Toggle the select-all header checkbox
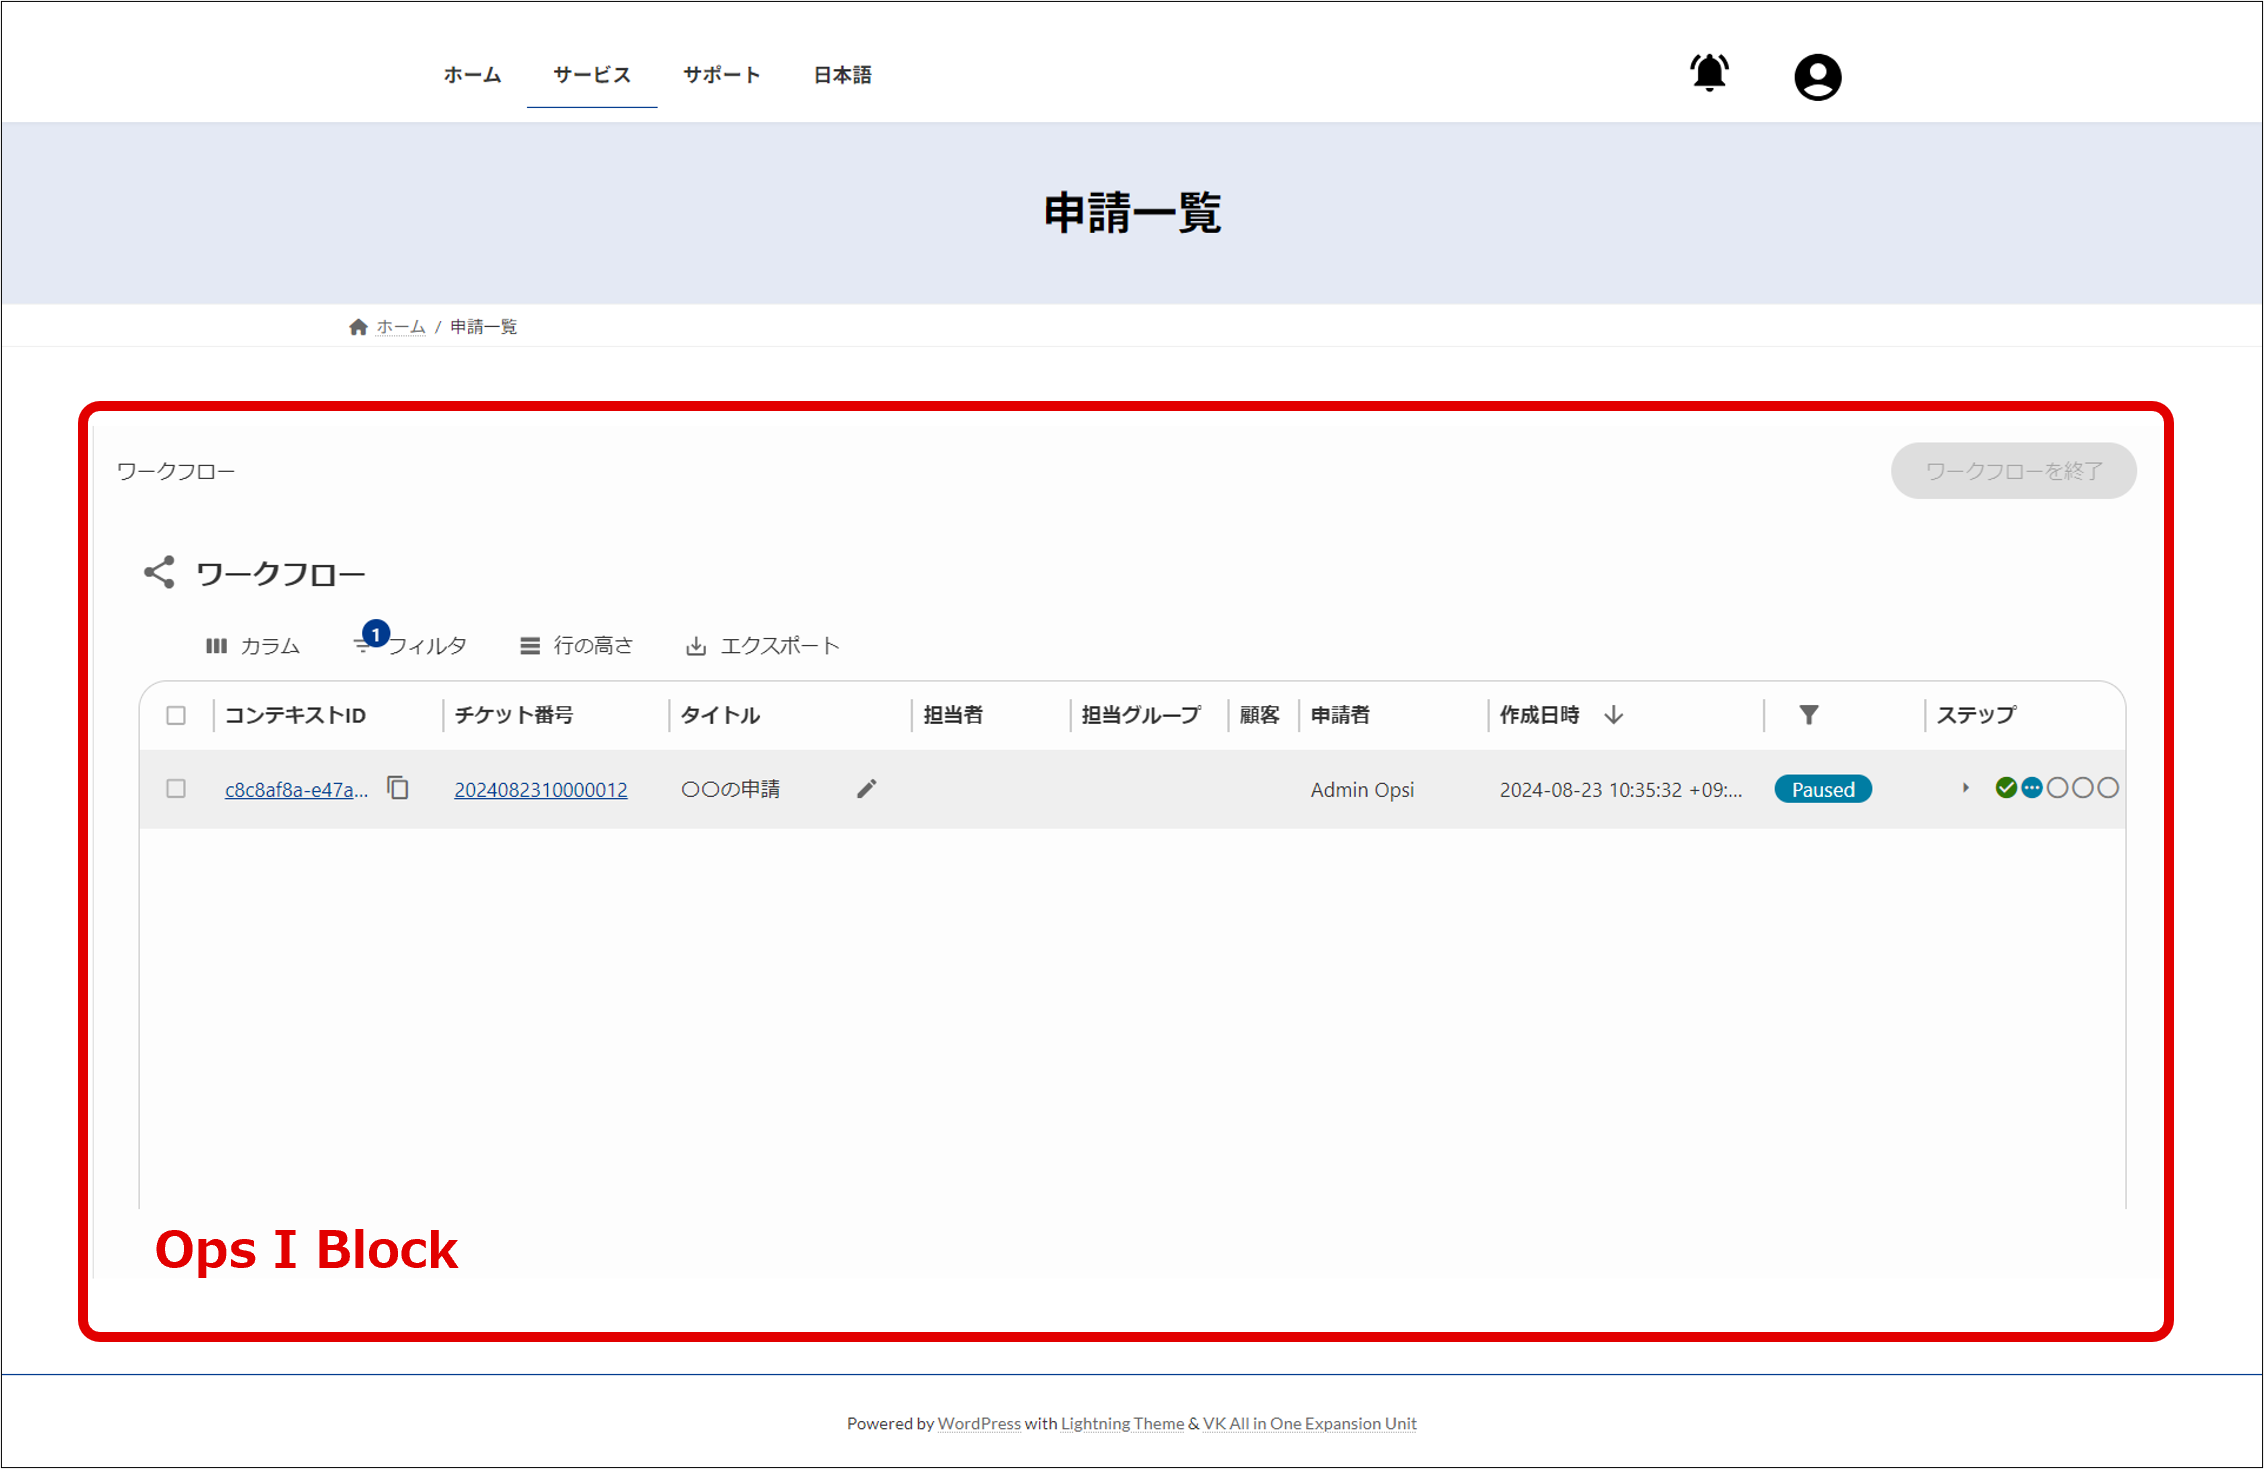Viewport: 2264px width, 1469px height. pyautogui.click(x=176, y=715)
